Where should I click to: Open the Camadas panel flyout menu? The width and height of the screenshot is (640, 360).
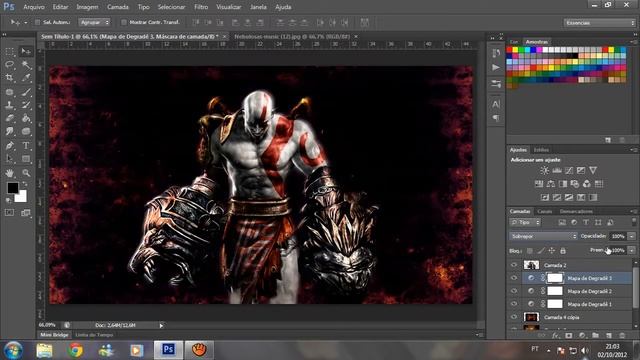pos(633,211)
